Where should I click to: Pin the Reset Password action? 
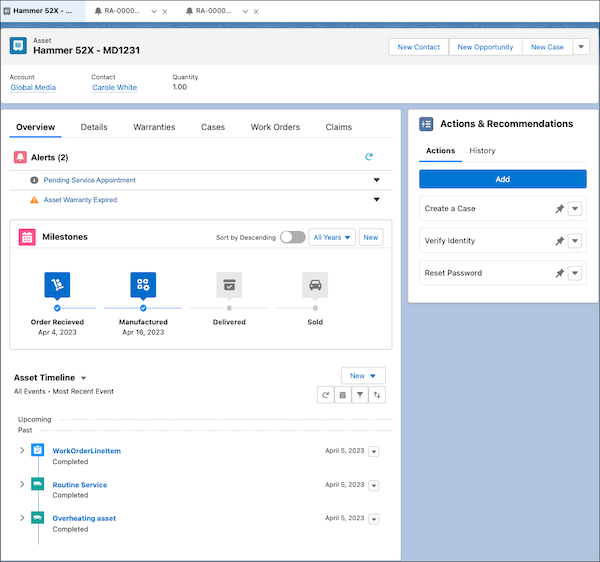[559, 273]
